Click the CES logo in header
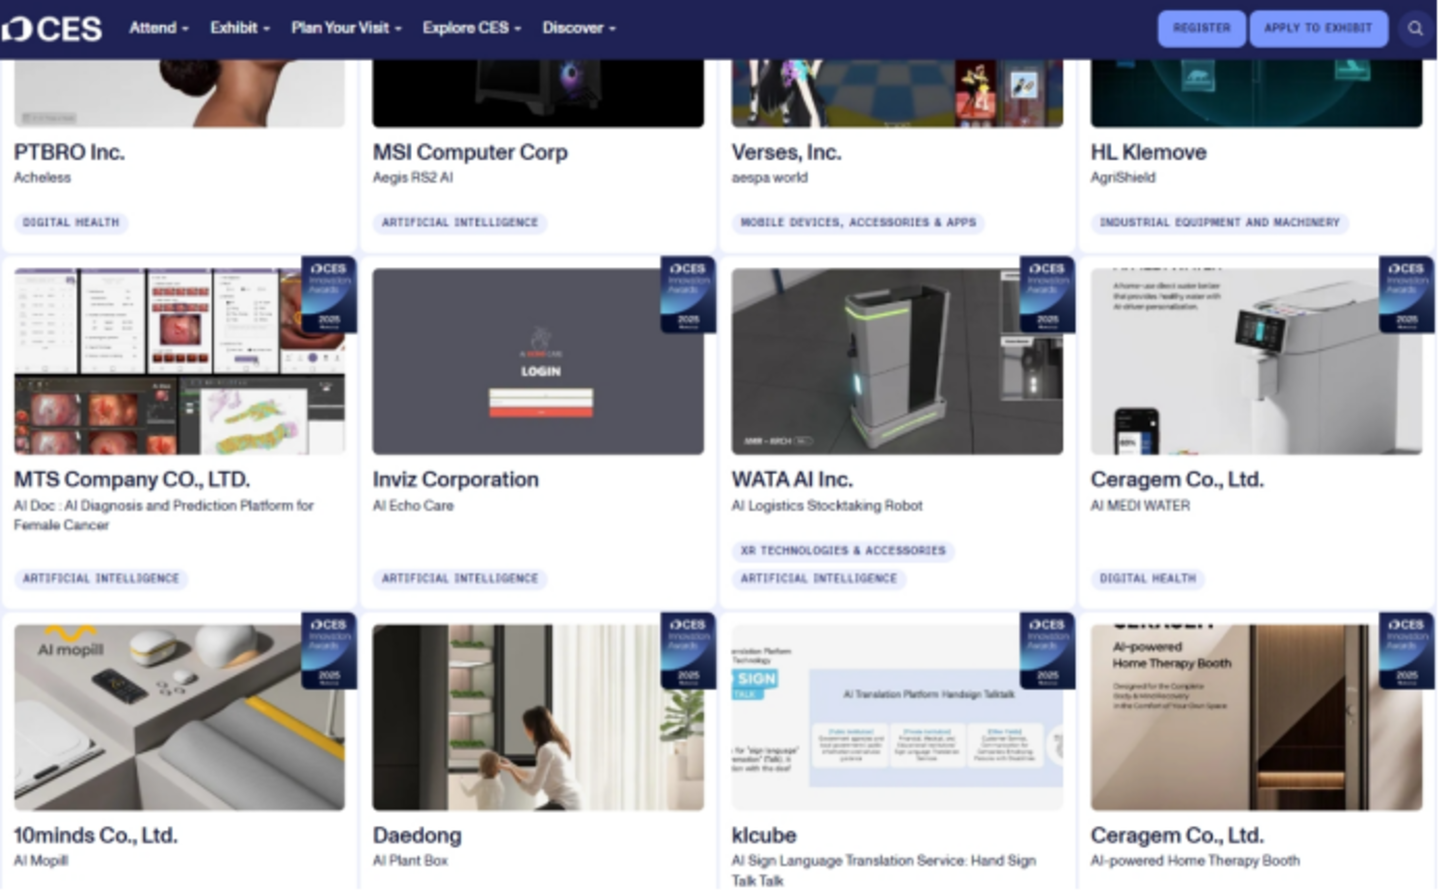 tap(52, 29)
